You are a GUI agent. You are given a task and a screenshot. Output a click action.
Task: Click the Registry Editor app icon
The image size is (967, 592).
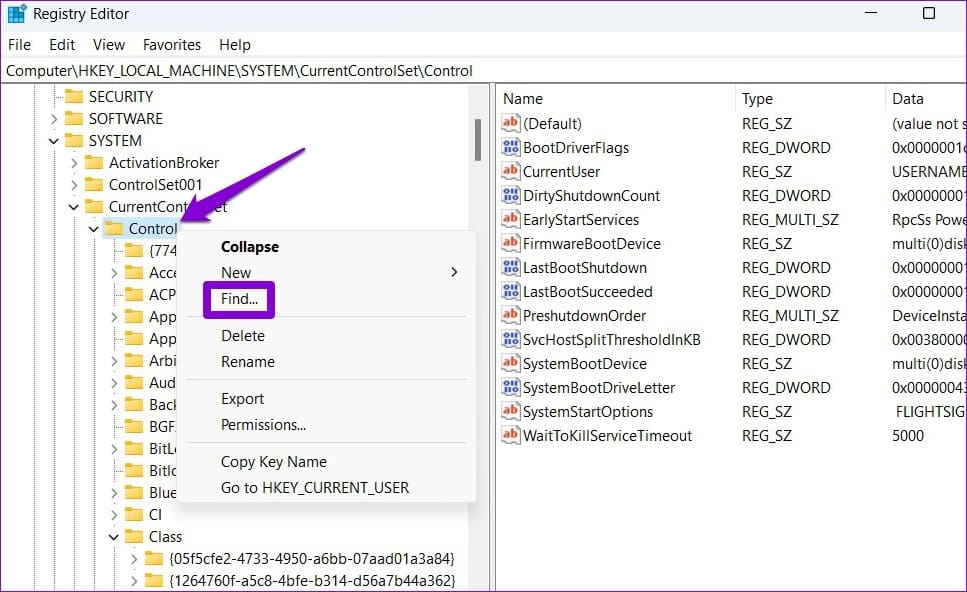(x=17, y=14)
